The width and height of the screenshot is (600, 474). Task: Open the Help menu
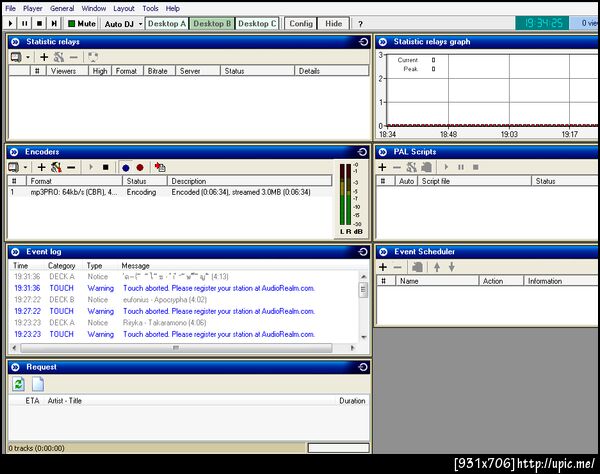173,8
